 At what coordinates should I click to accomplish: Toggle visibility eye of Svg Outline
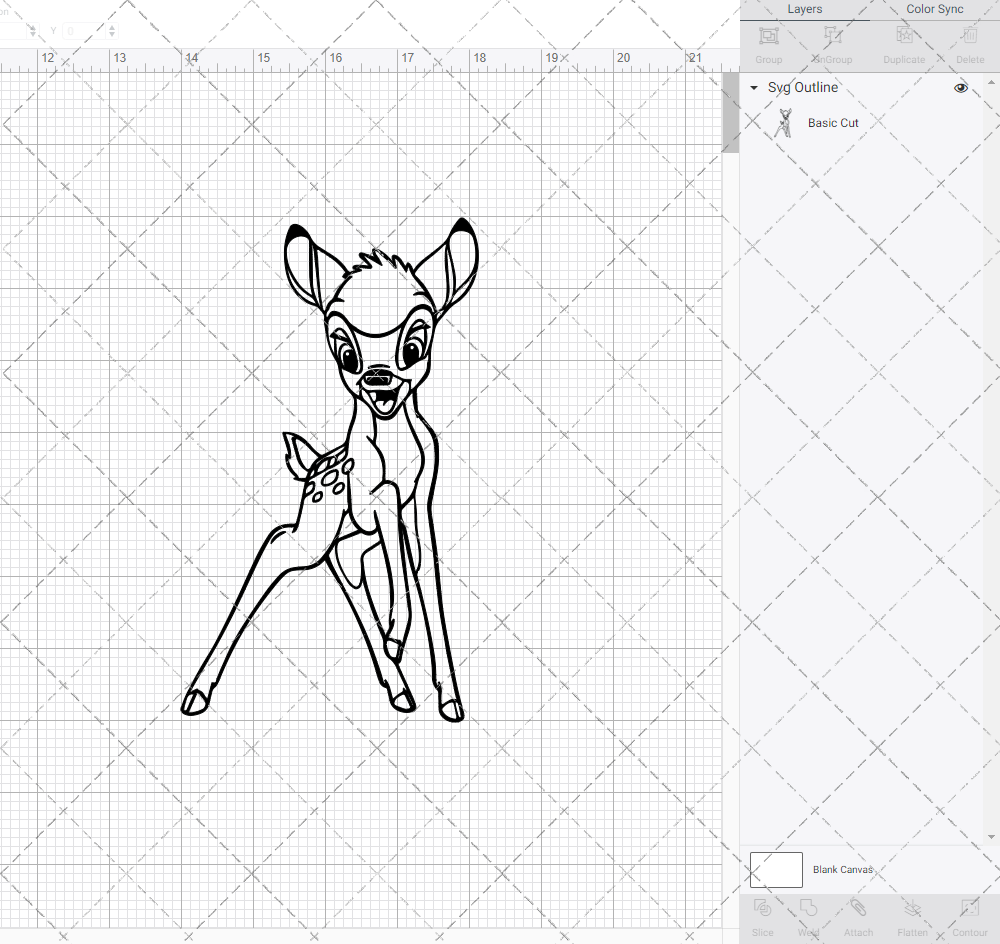960,88
